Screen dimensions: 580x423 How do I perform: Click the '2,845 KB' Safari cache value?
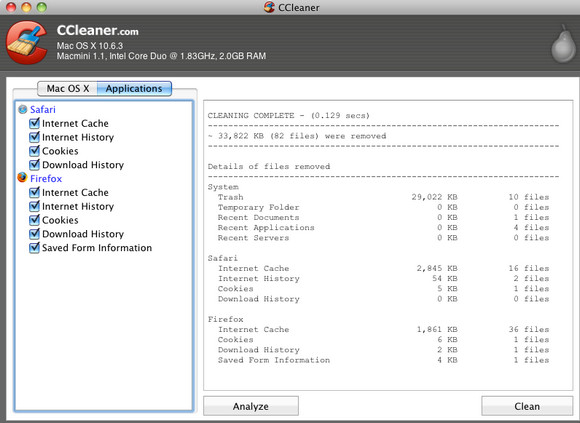point(437,268)
